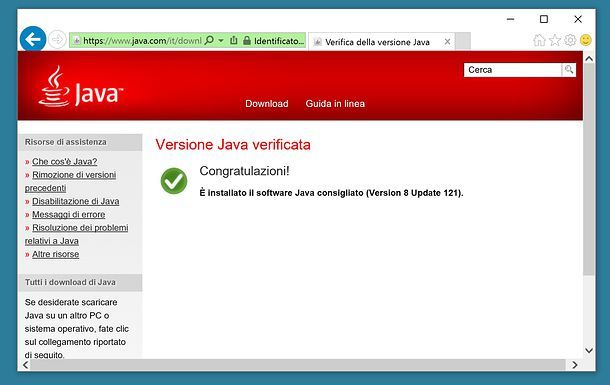The width and height of the screenshot is (610, 385).
Task: Minimize the browser window
Action: click(x=510, y=19)
